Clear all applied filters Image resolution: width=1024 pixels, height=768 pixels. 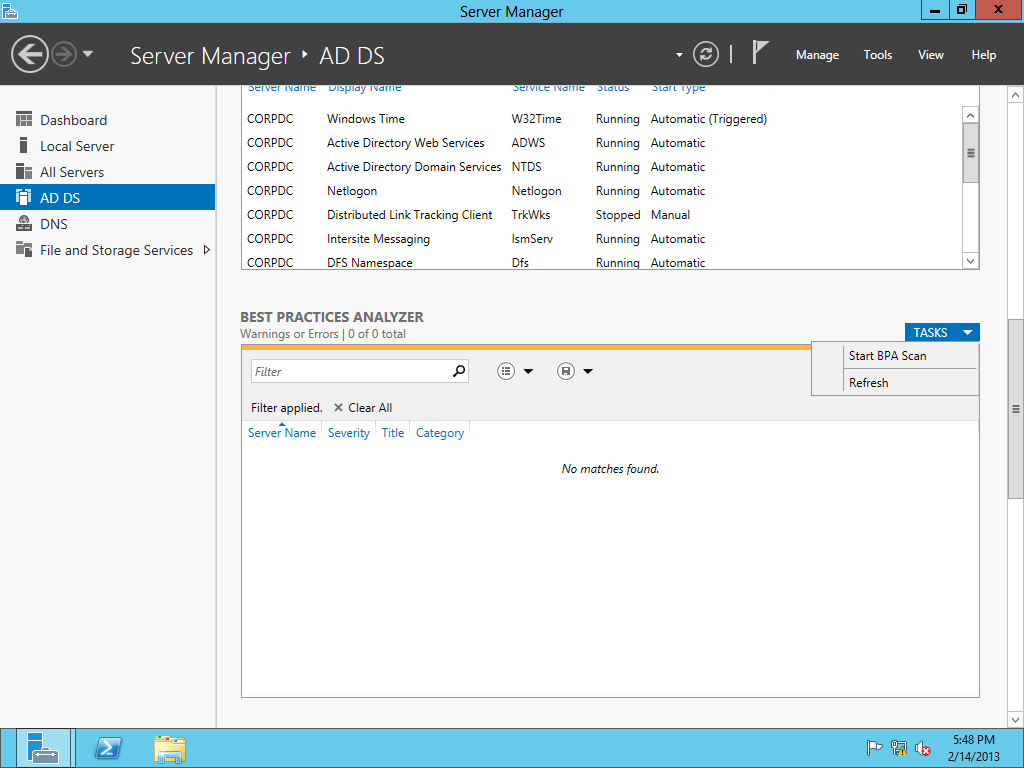click(363, 408)
